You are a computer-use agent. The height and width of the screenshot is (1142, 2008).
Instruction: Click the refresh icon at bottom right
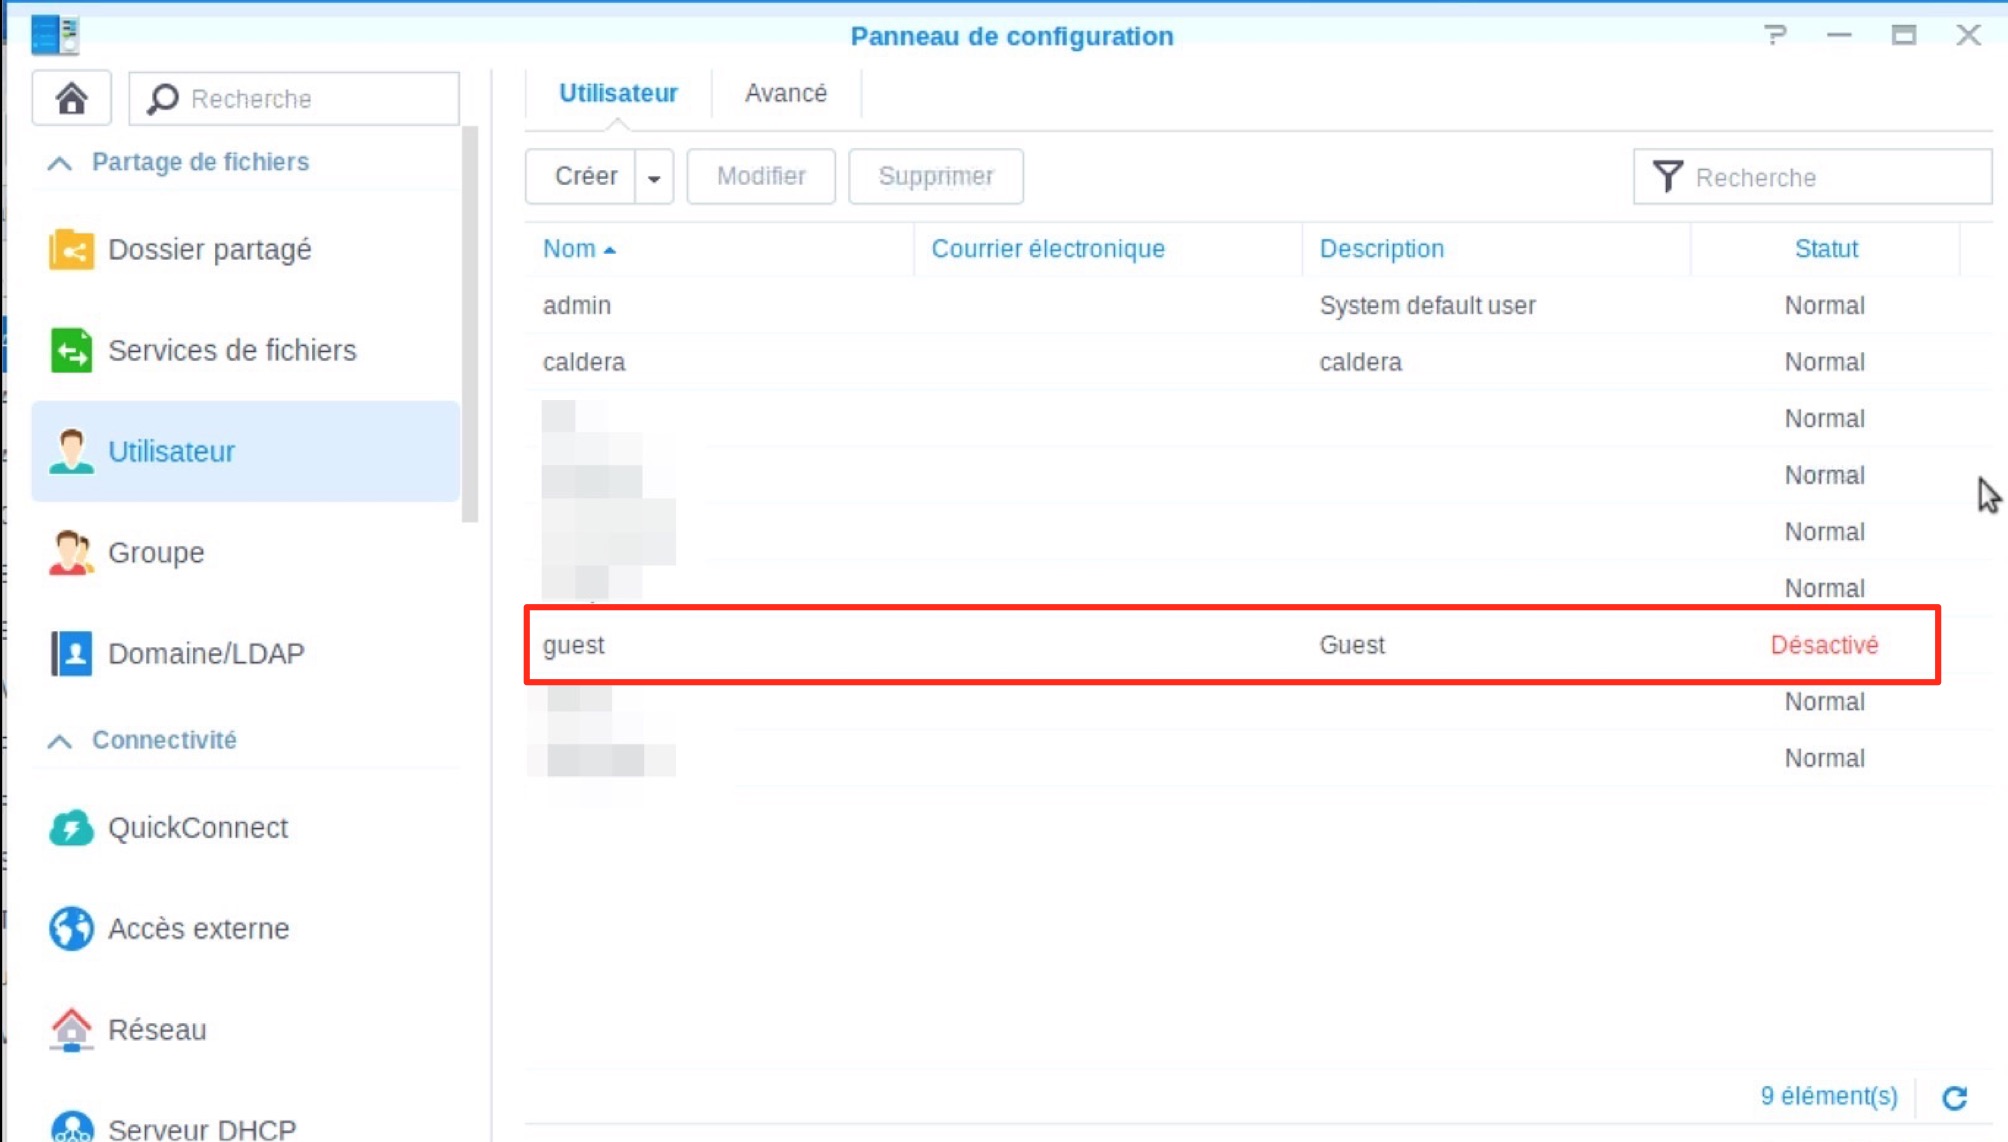pyautogui.click(x=1955, y=1098)
